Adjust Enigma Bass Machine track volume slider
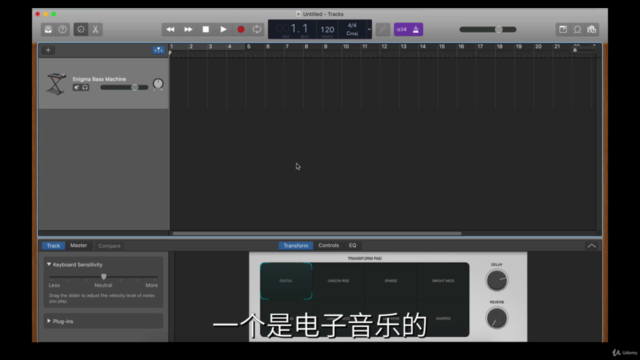The image size is (640, 360). (124, 87)
